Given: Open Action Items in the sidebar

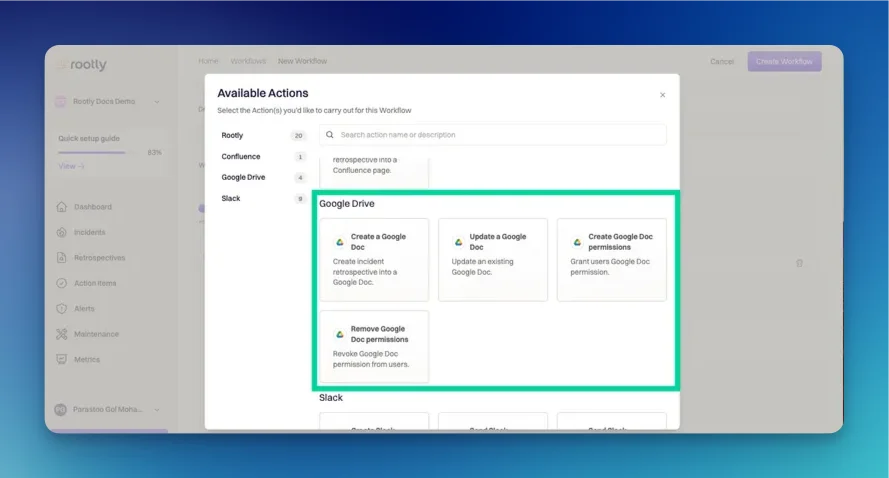Looking at the screenshot, I should 95,284.
